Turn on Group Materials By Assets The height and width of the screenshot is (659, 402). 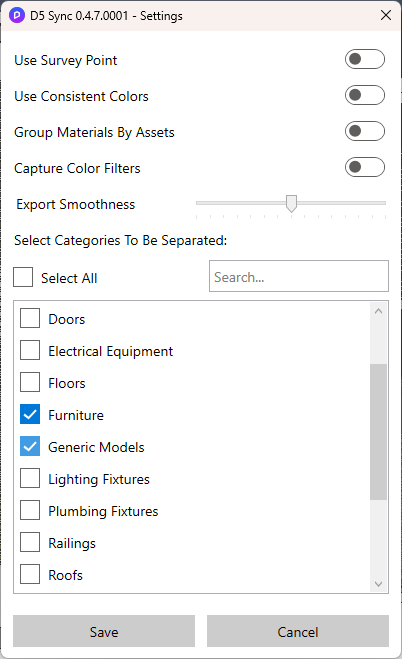click(365, 131)
